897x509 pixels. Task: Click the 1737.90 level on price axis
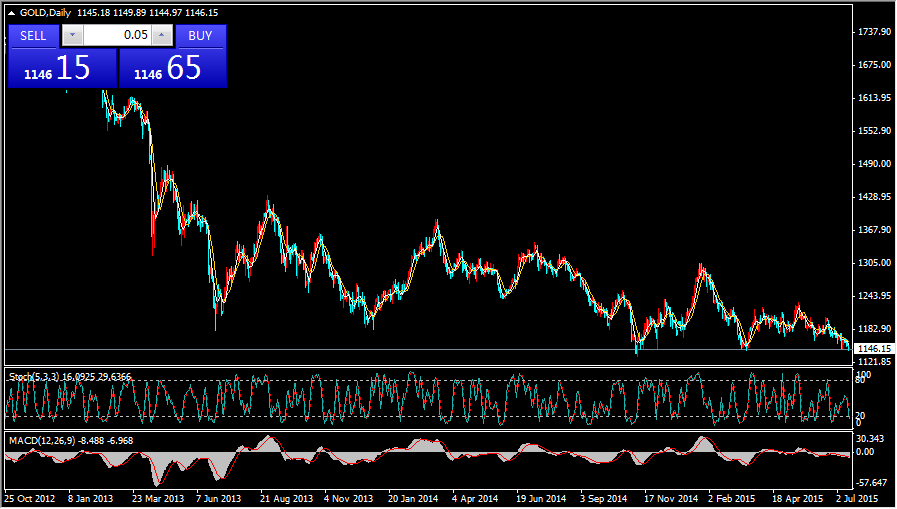click(x=874, y=32)
